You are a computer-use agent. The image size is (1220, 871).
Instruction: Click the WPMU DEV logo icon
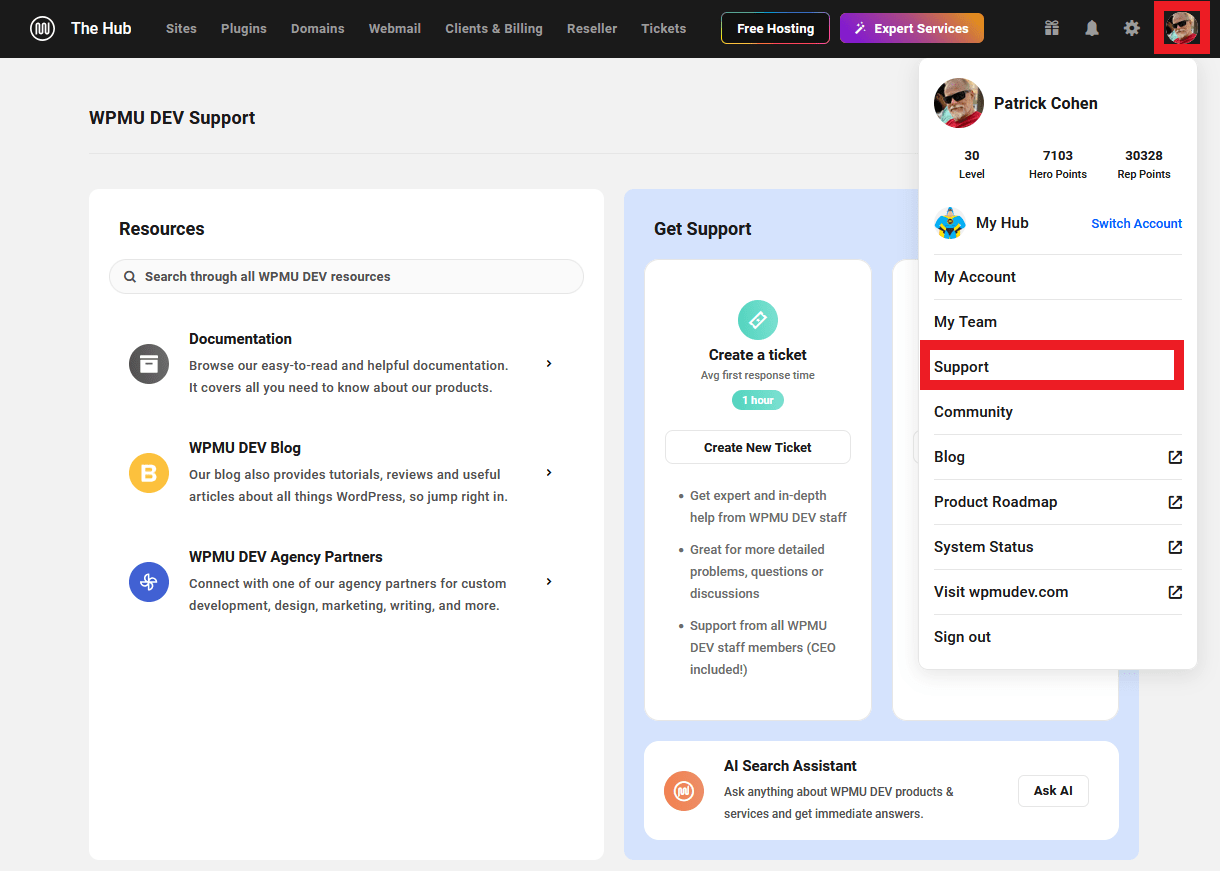tap(42, 29)
